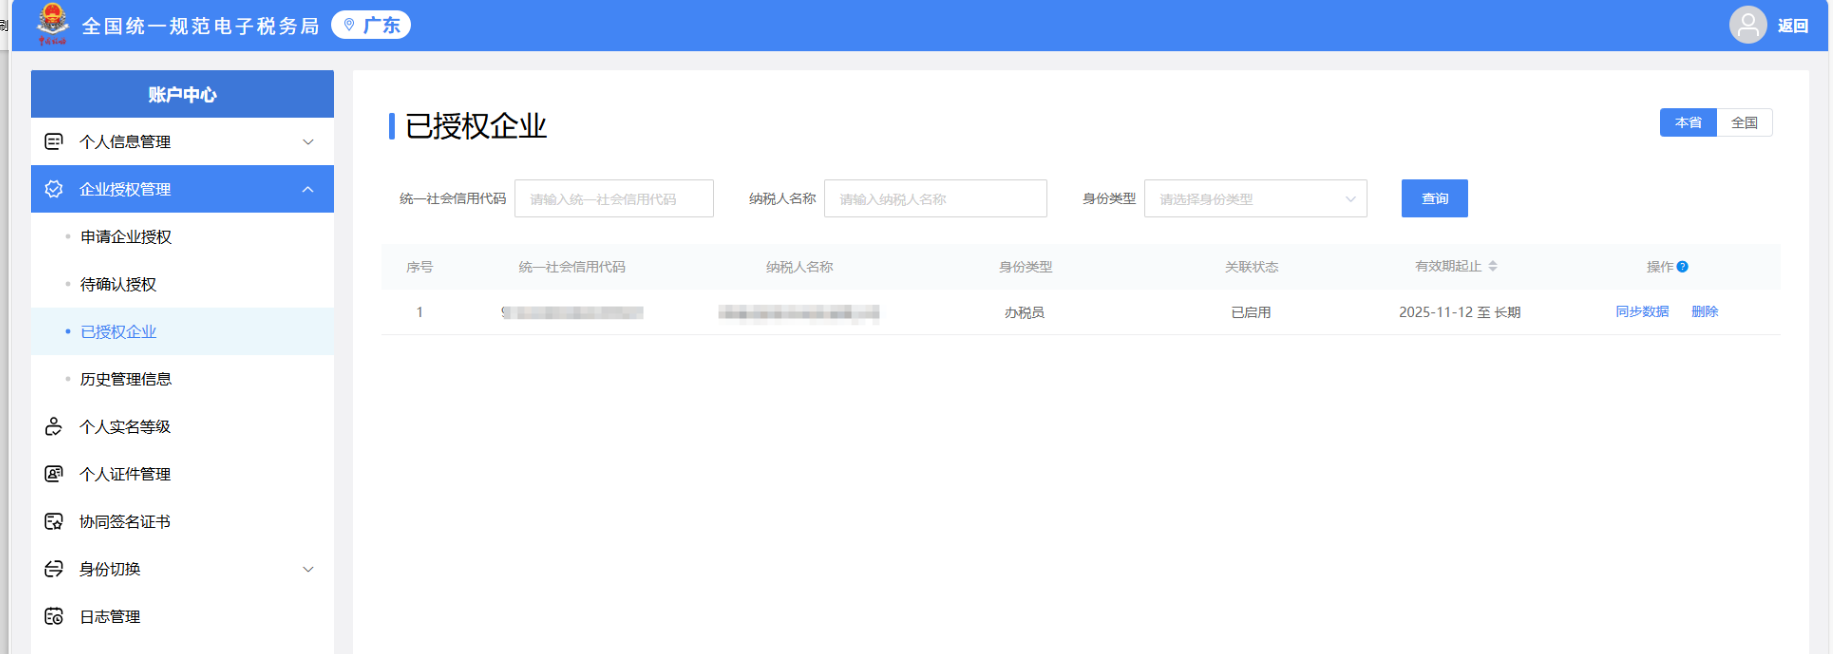Click the 日志管理 sidebar icon
This screenshot has height=654, width=1833.
click(54, 617)
